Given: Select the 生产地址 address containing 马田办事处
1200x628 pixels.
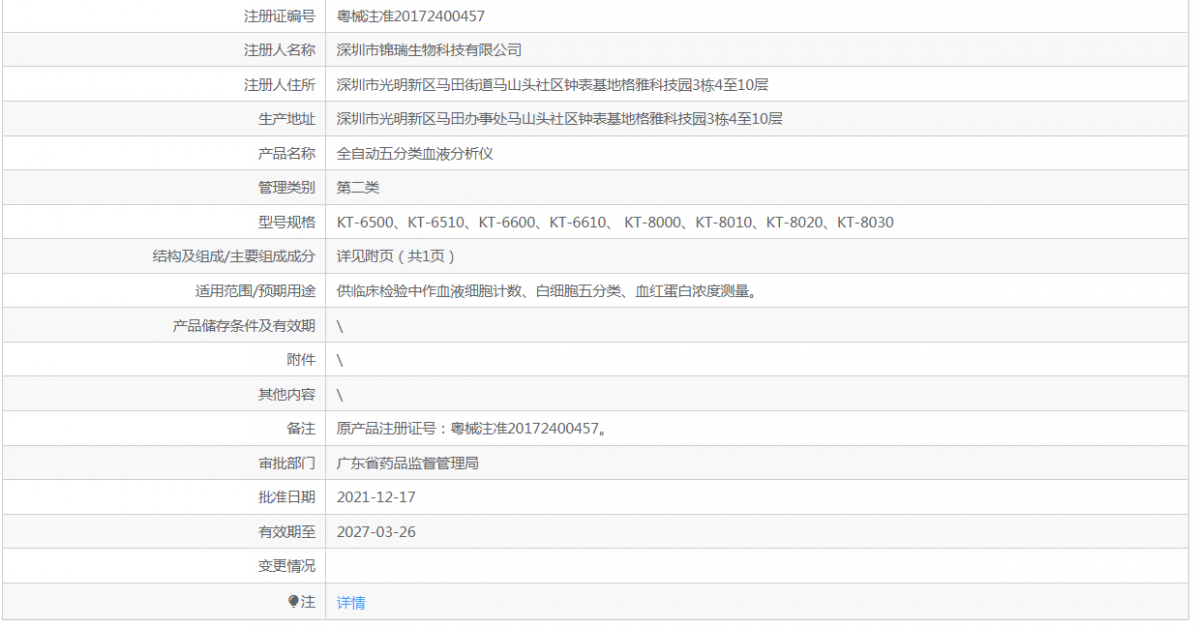Looking at the screenshot, I should coord(559,119).
